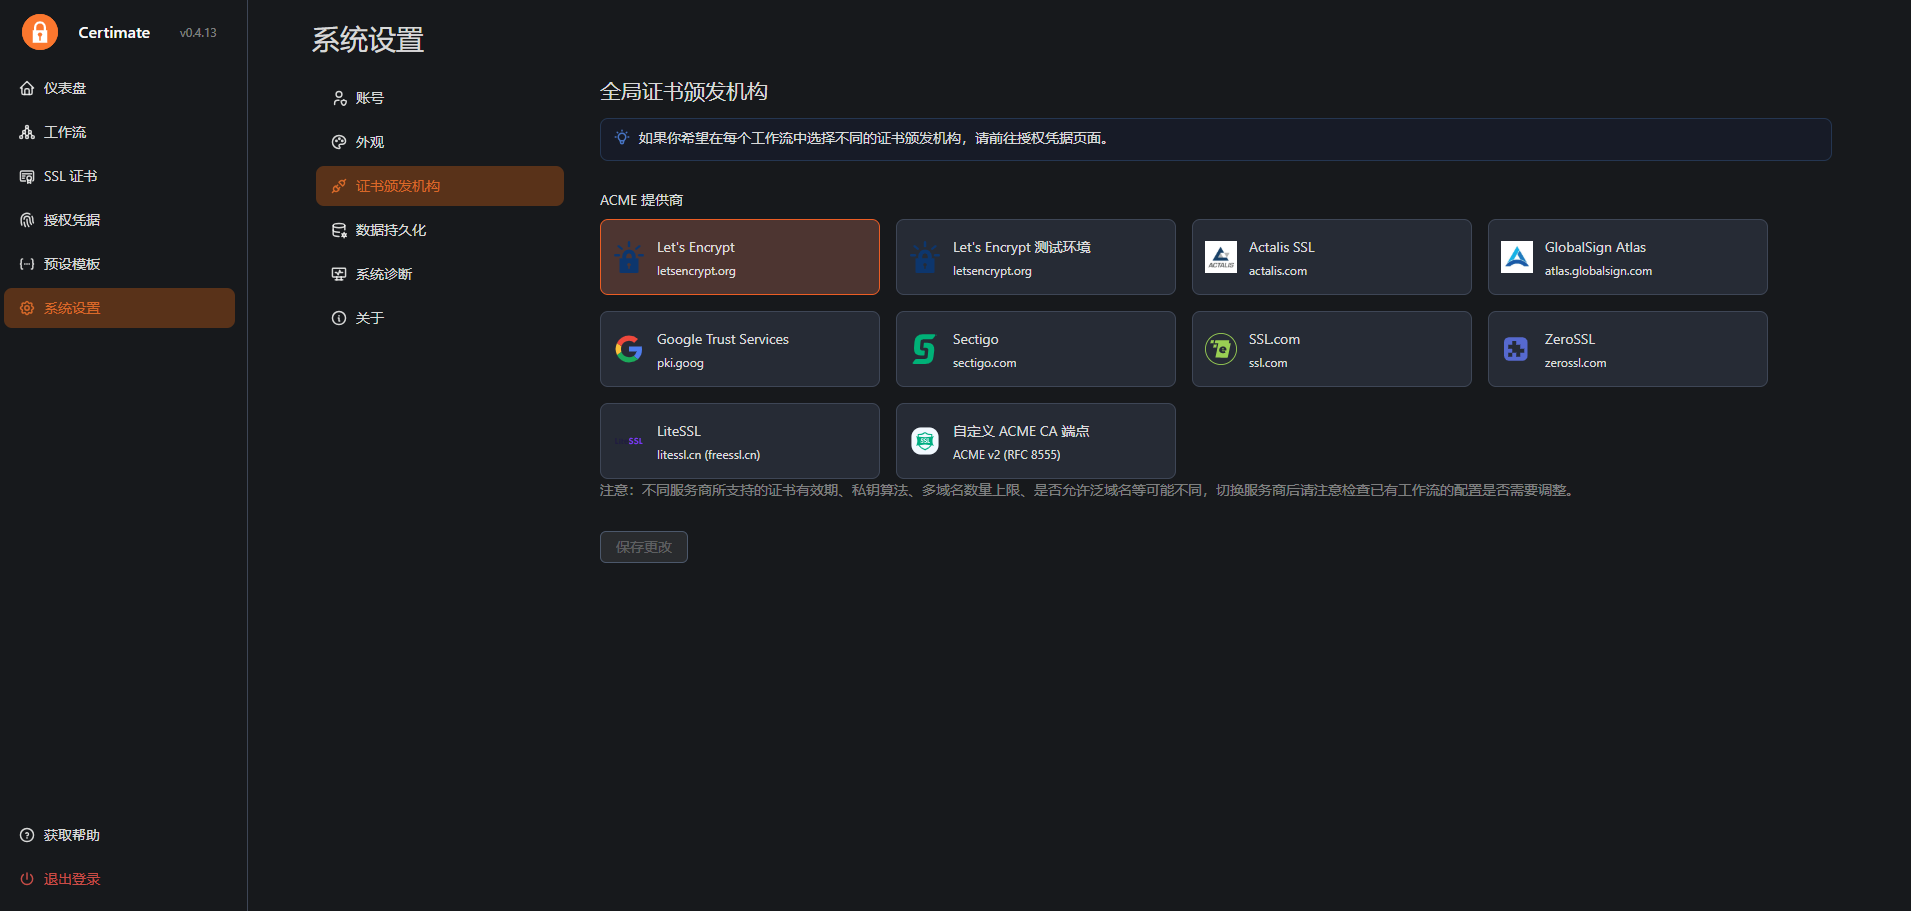Open 获取帮助 help link
This screenshot has height=911, width=1911.
(71, 835)
